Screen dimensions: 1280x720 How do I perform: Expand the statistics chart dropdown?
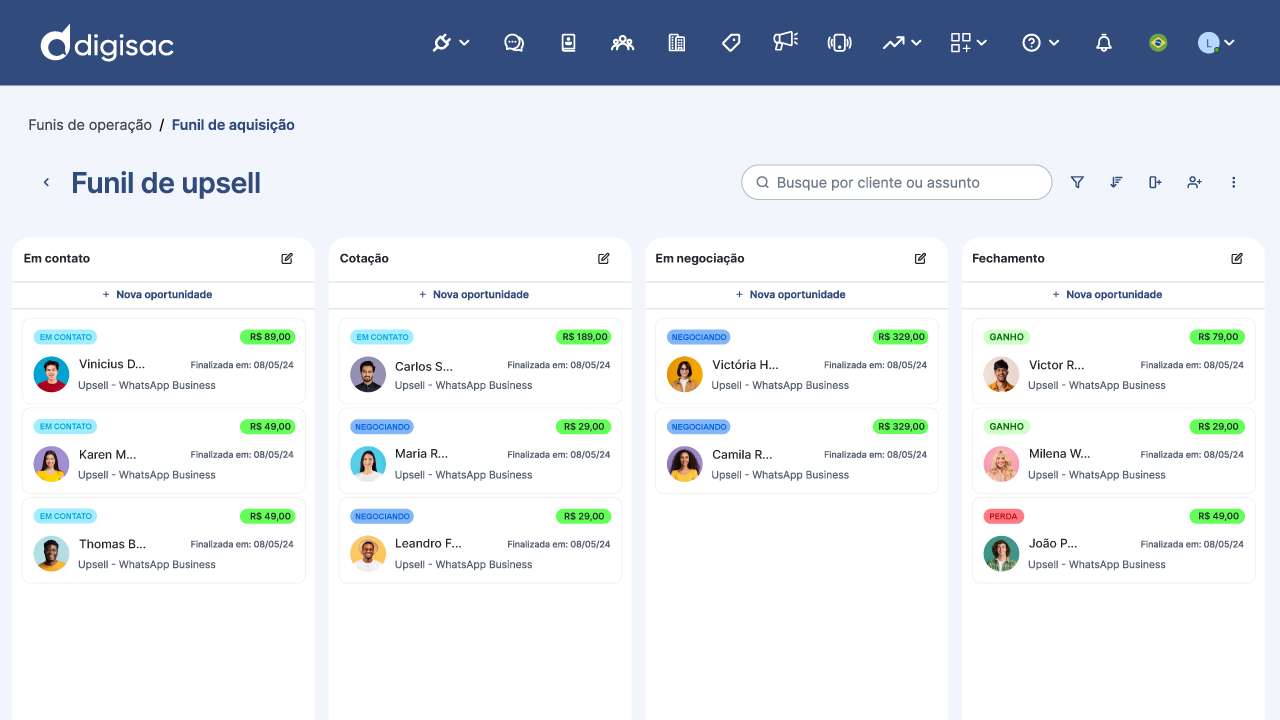click(901, 43)
